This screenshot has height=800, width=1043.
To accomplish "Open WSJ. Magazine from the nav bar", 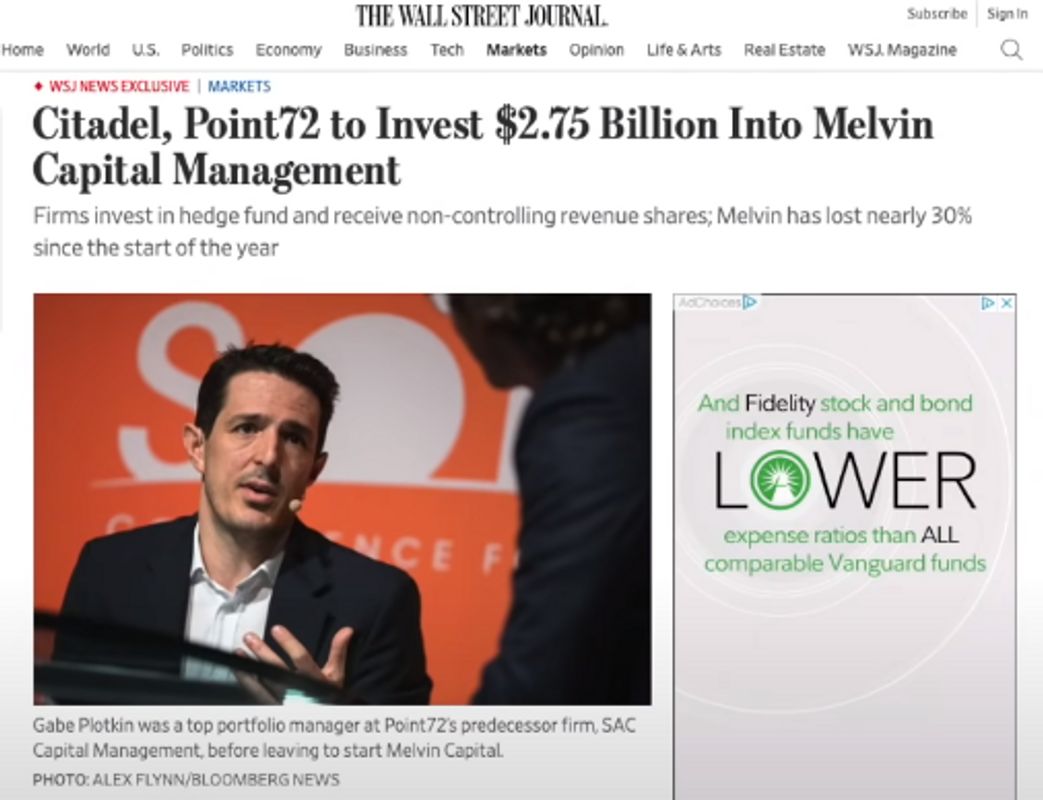I will pyautogui.click(x=902, y=50).
